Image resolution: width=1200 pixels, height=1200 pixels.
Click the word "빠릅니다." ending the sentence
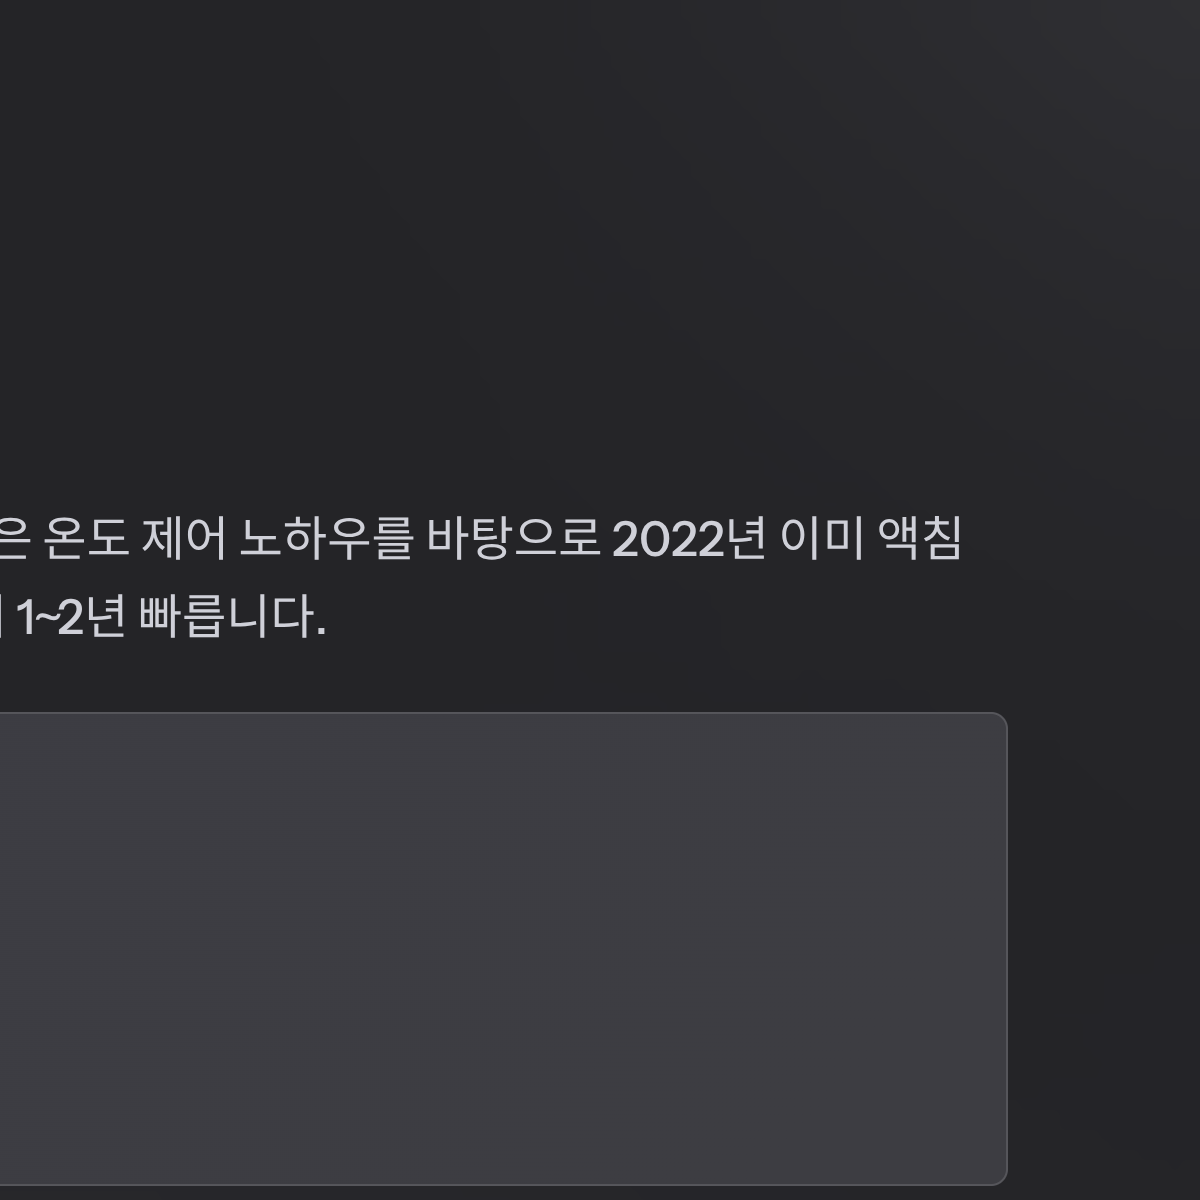coord(232,618)
